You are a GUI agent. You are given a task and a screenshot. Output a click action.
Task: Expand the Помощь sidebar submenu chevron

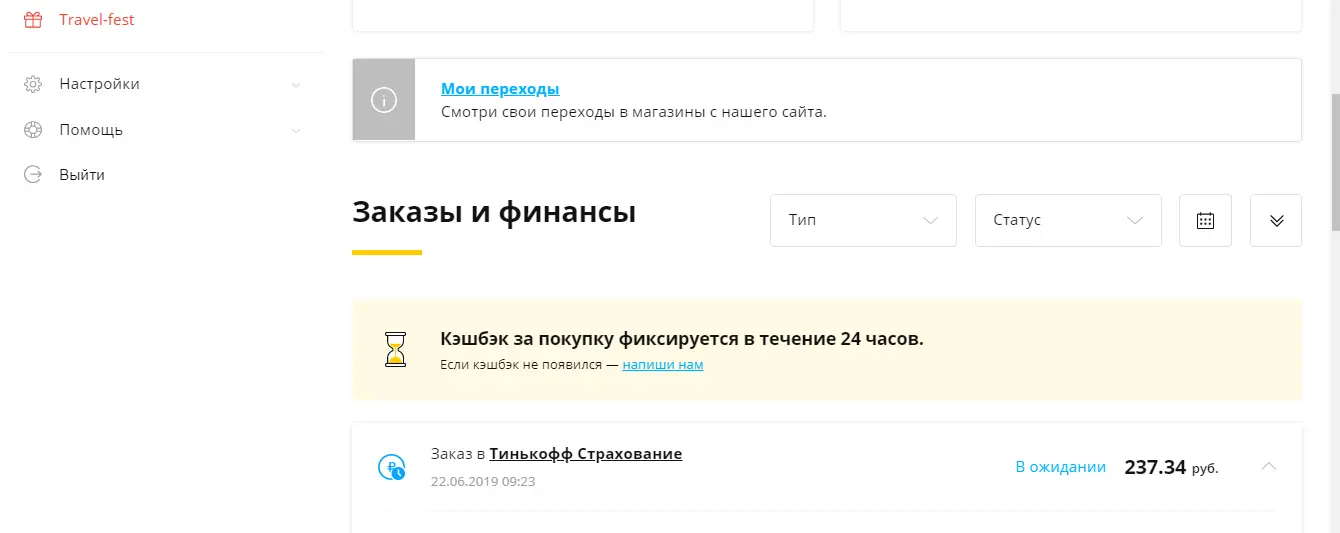[x=296, y=131]
